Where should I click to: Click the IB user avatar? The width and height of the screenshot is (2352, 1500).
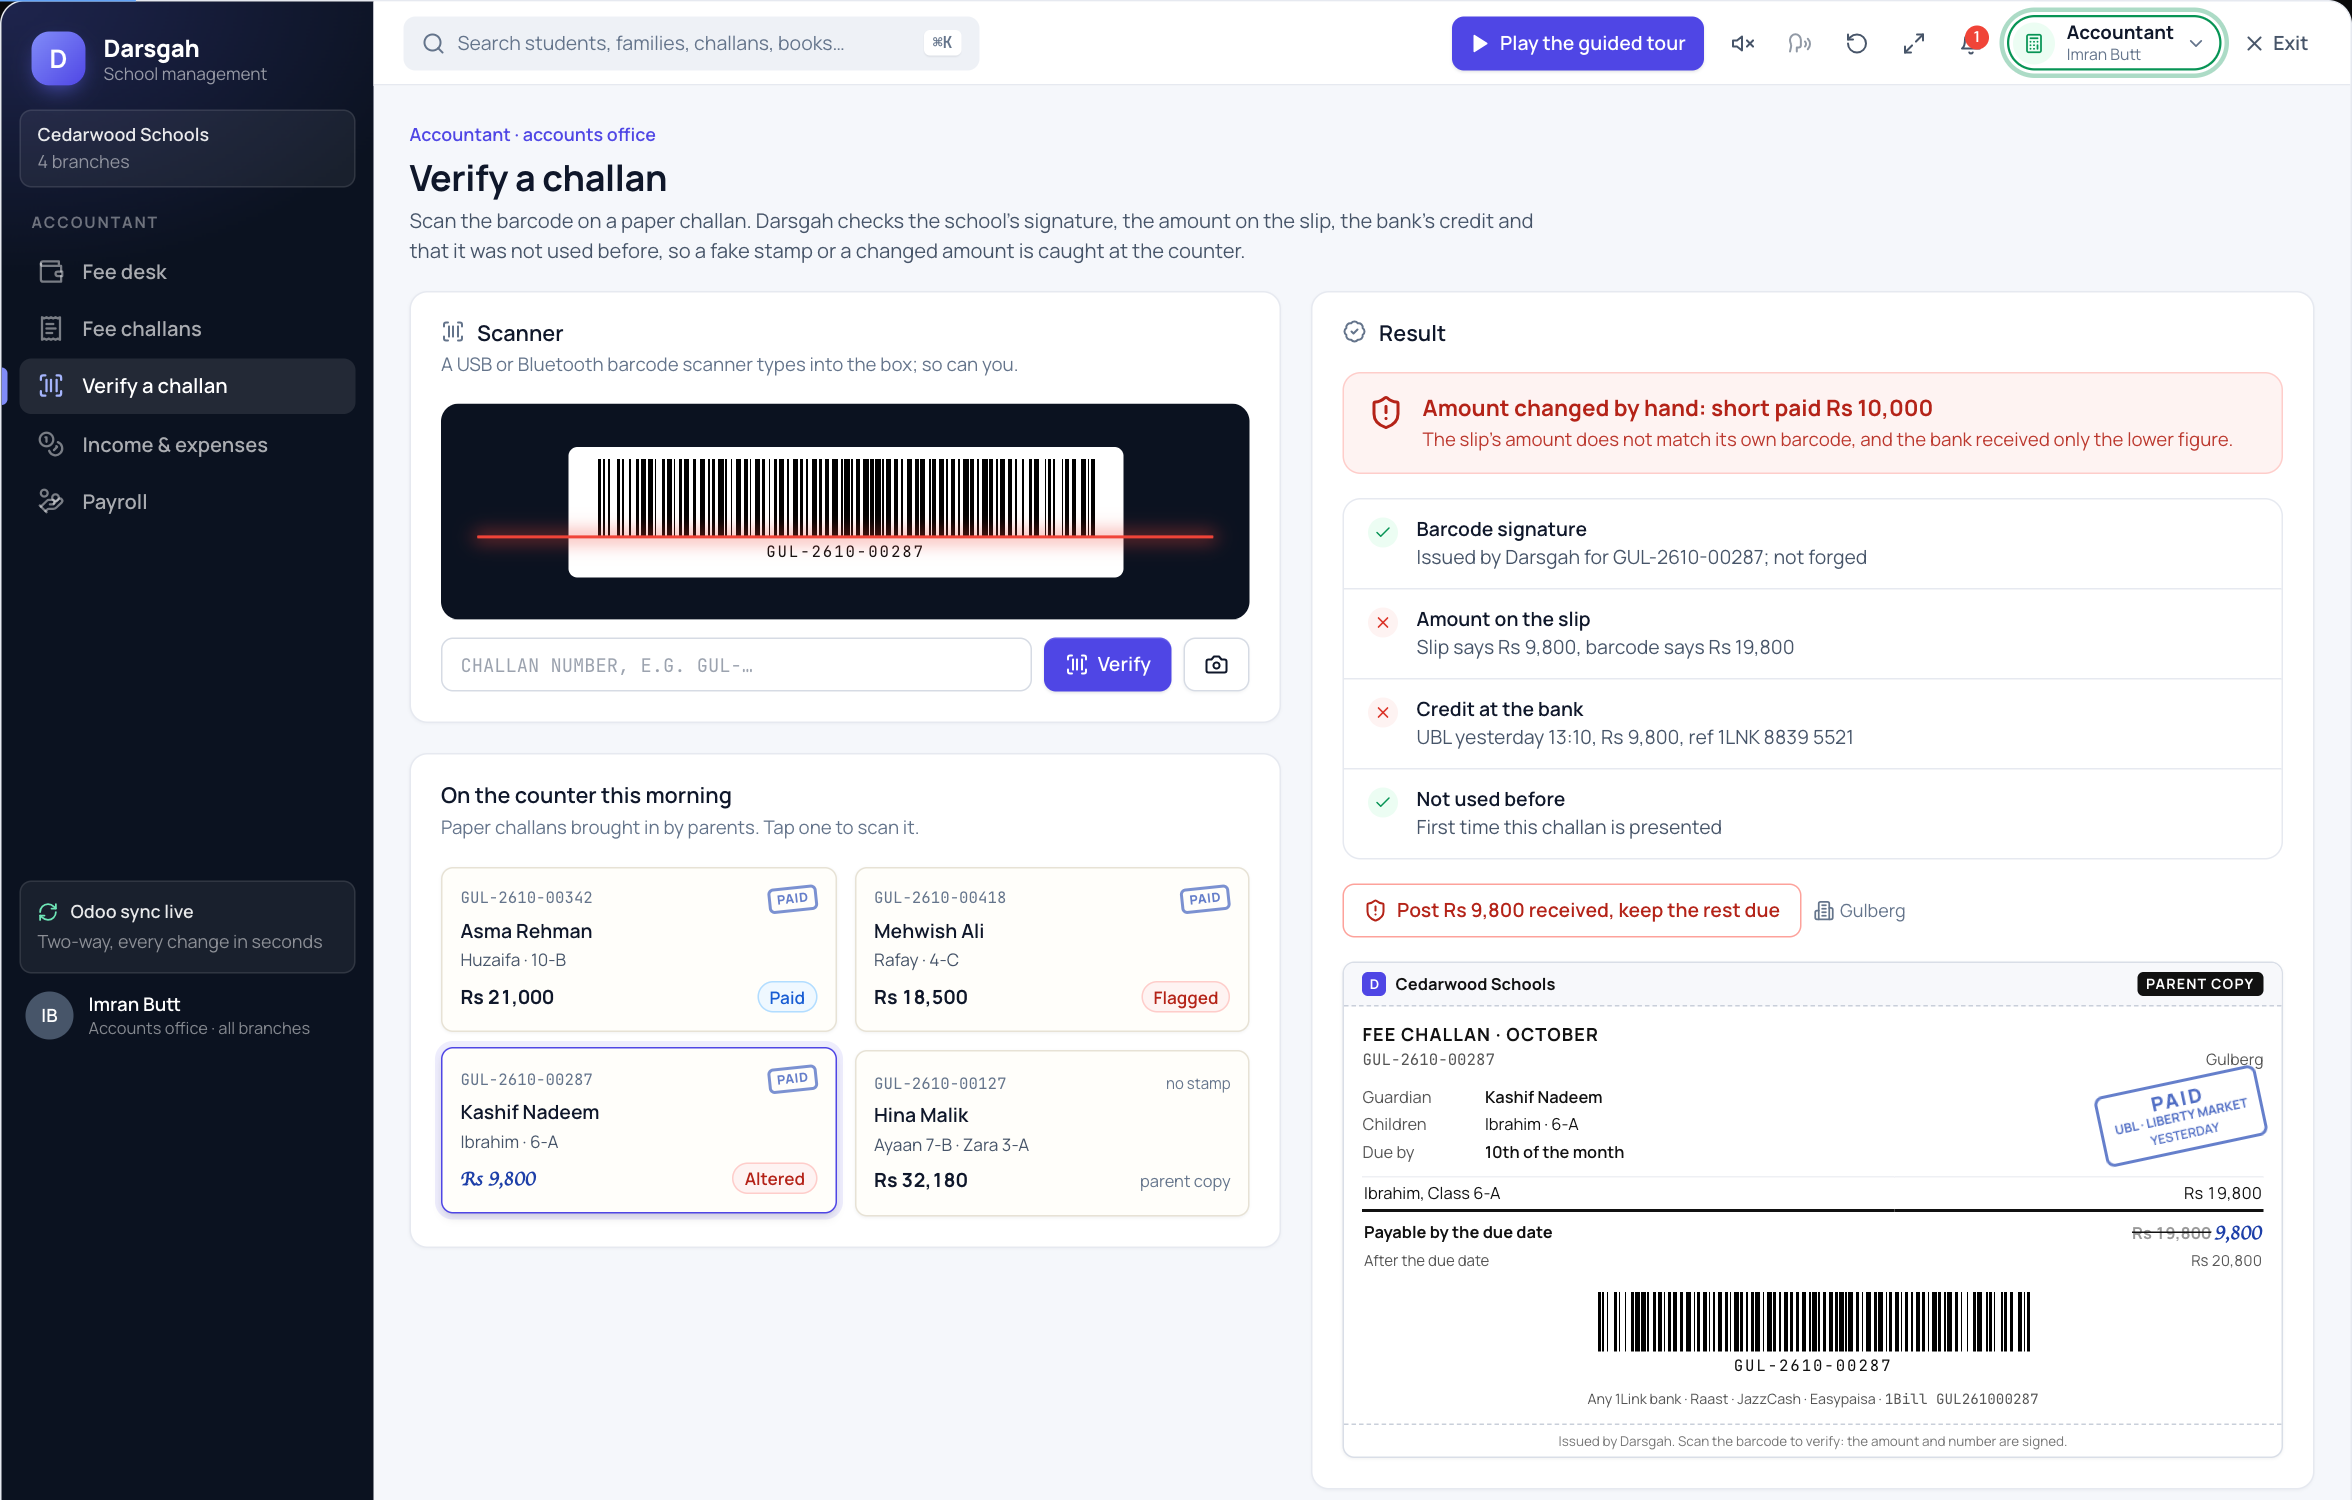click(x=49, y=1015)
